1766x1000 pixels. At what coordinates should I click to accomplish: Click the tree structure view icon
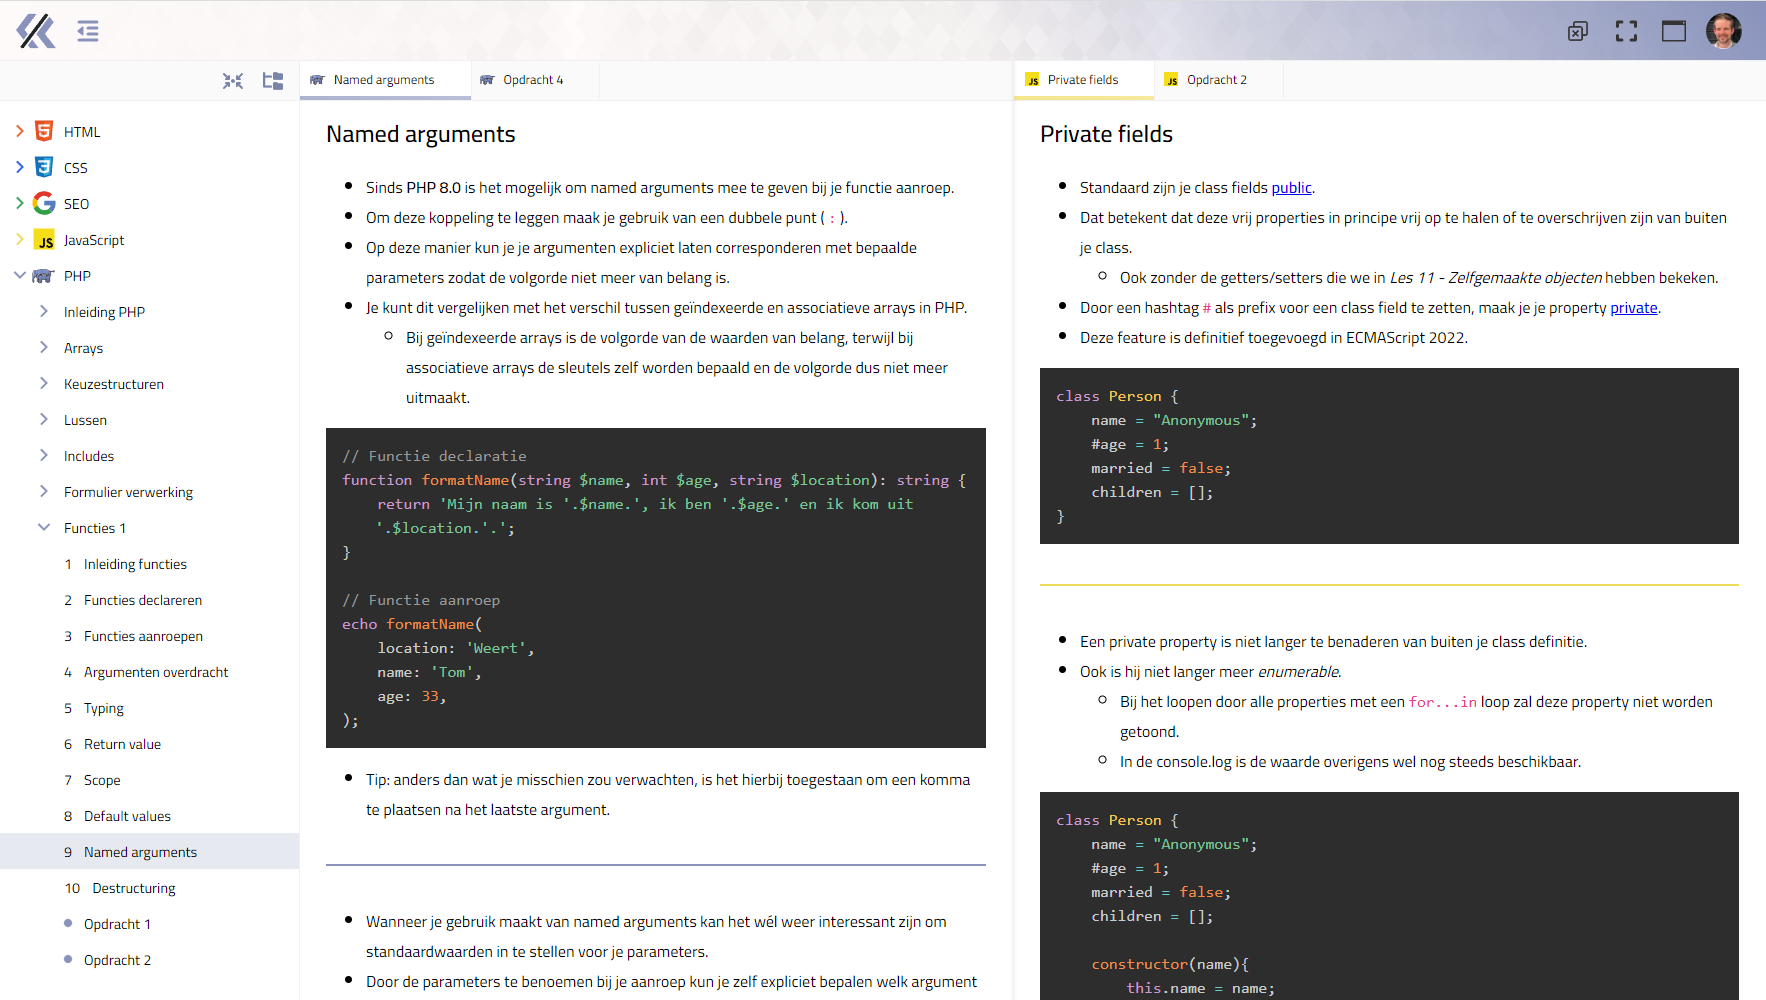(273, 81)
